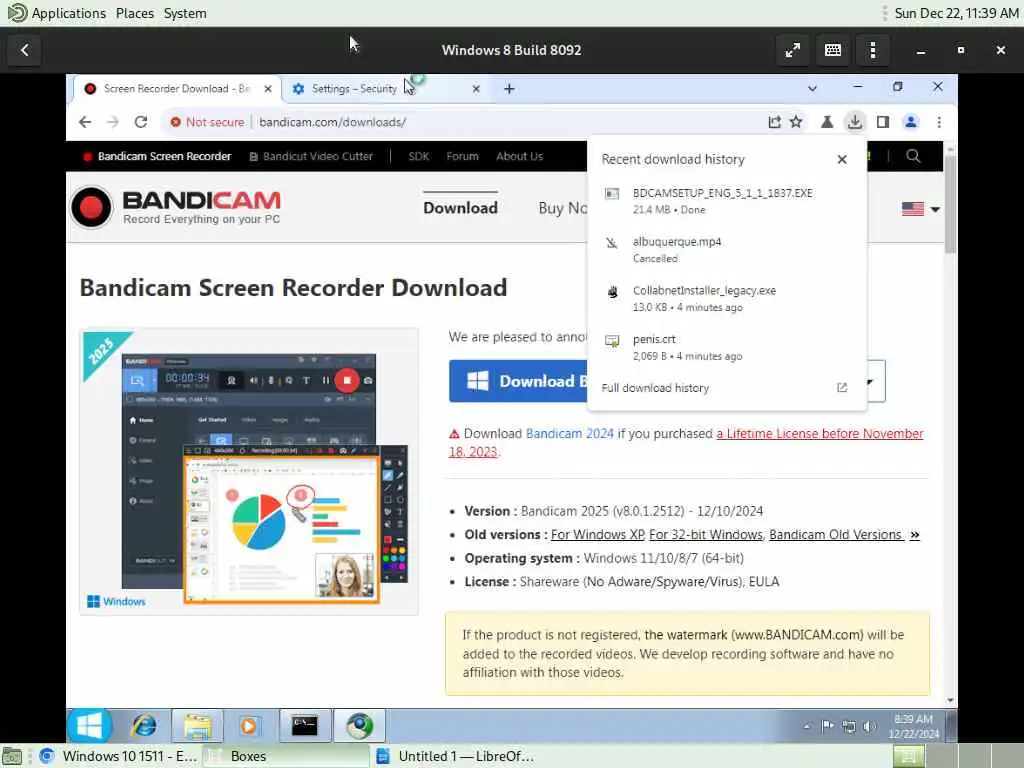Image resolution: width=1024 pixels, height=768 pixels.
Task: Click the Bandicam product screenshot image
Action: [249, 472]
